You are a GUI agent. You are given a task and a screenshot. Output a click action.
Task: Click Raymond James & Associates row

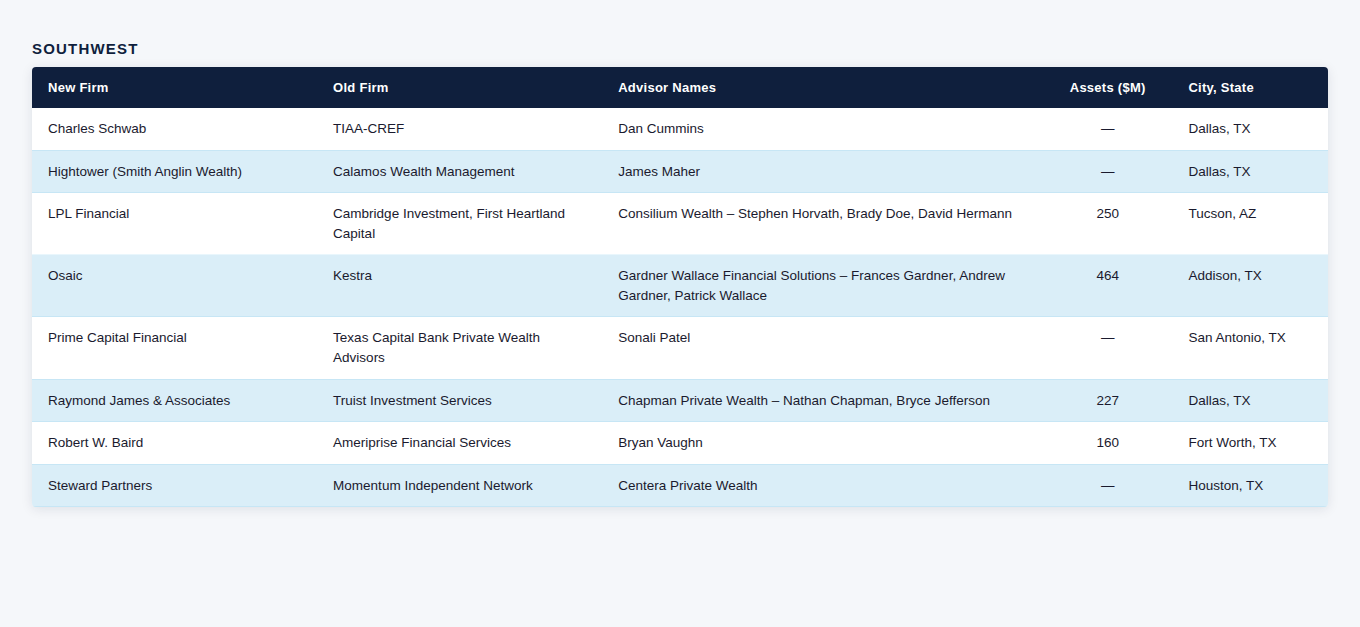pyautogui.click(x=139, y=401)
